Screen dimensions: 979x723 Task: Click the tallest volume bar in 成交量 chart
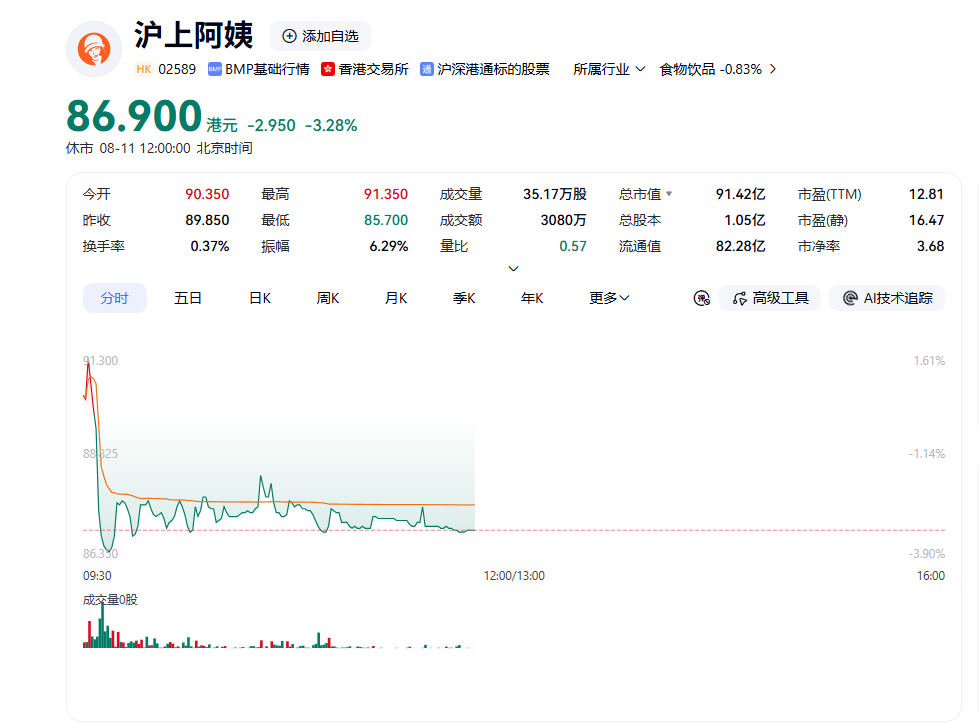tap(102, 625)
